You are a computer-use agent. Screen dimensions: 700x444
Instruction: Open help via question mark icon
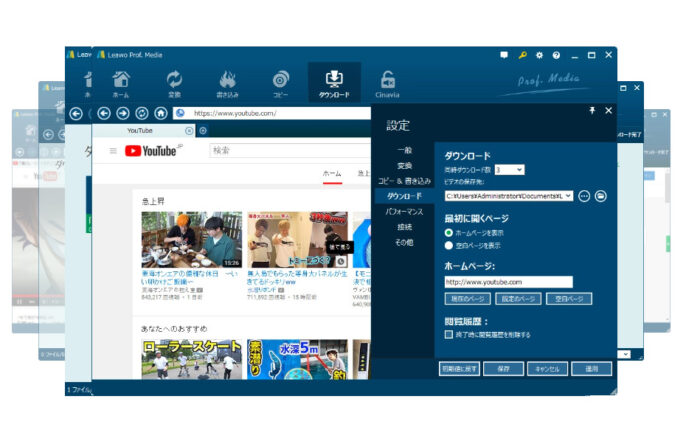click(x=556, y=55)
